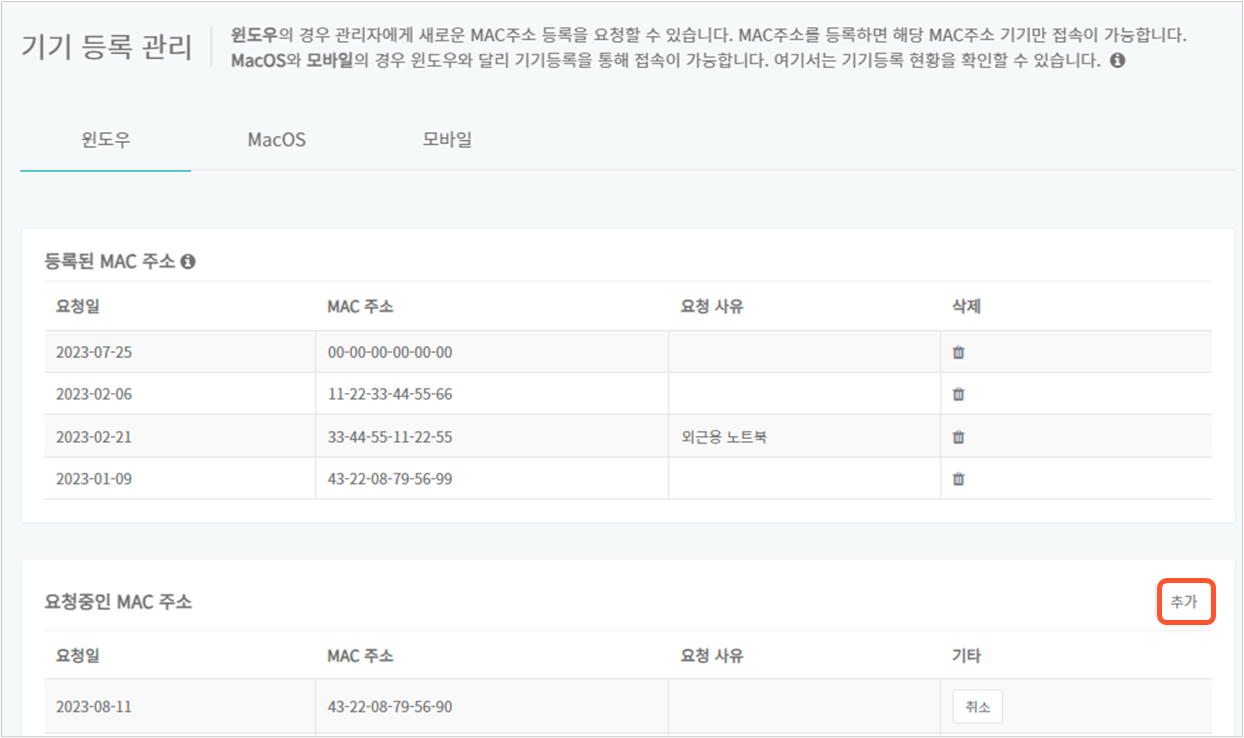Viewport: 1244px width, 738px height.
Task: Click the 기기 등록 관리 page title
Action: (106, 48)
